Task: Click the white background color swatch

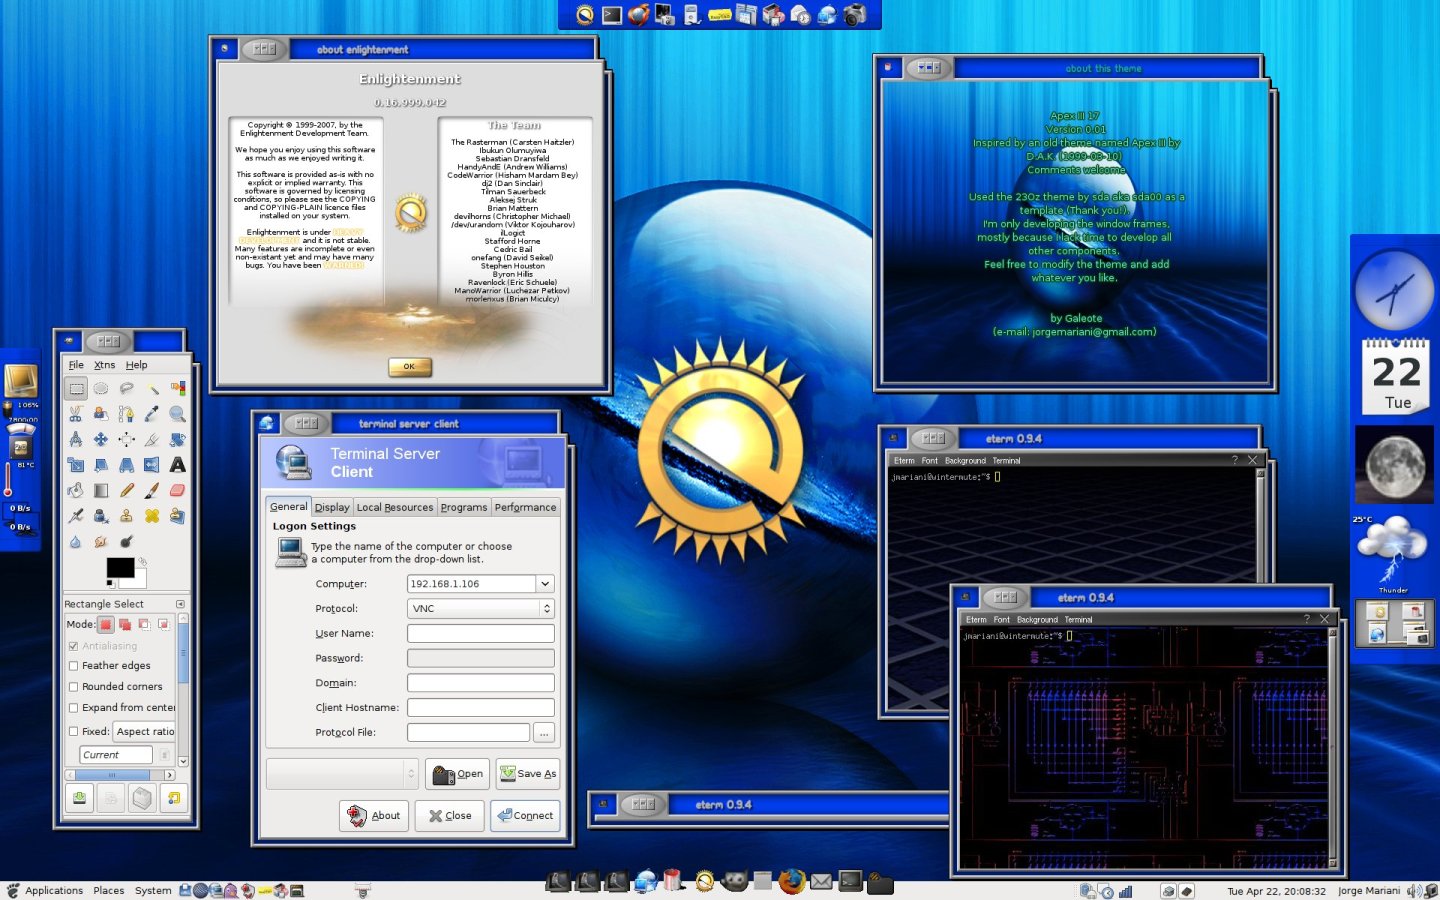Action: pos(139,579)
